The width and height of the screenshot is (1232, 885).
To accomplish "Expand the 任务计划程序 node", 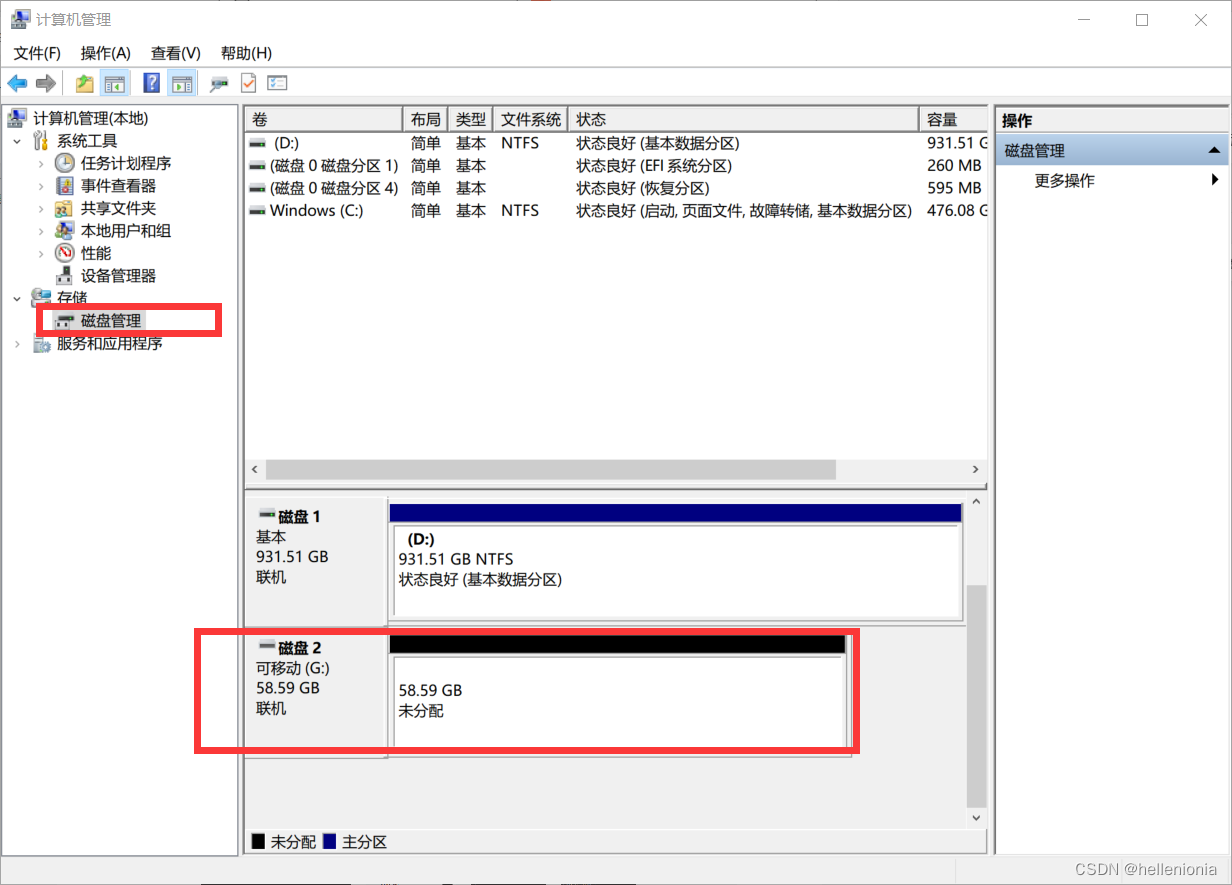I will (41, 163).
